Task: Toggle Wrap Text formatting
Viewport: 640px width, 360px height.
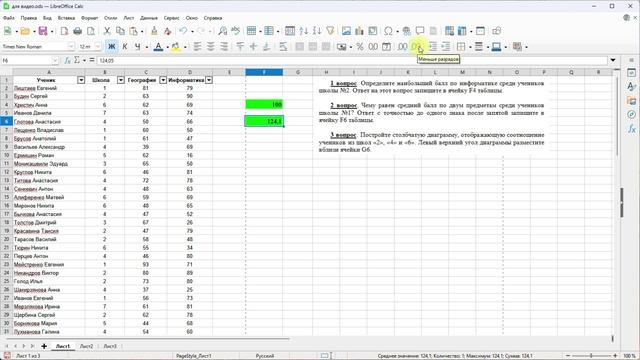Action: 283,47
